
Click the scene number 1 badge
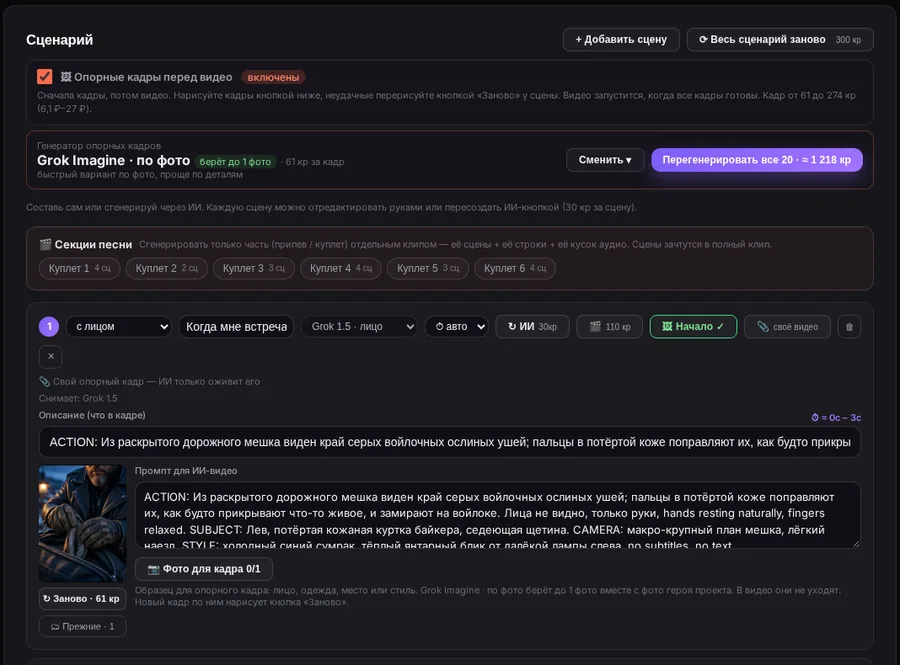(49, 326)
